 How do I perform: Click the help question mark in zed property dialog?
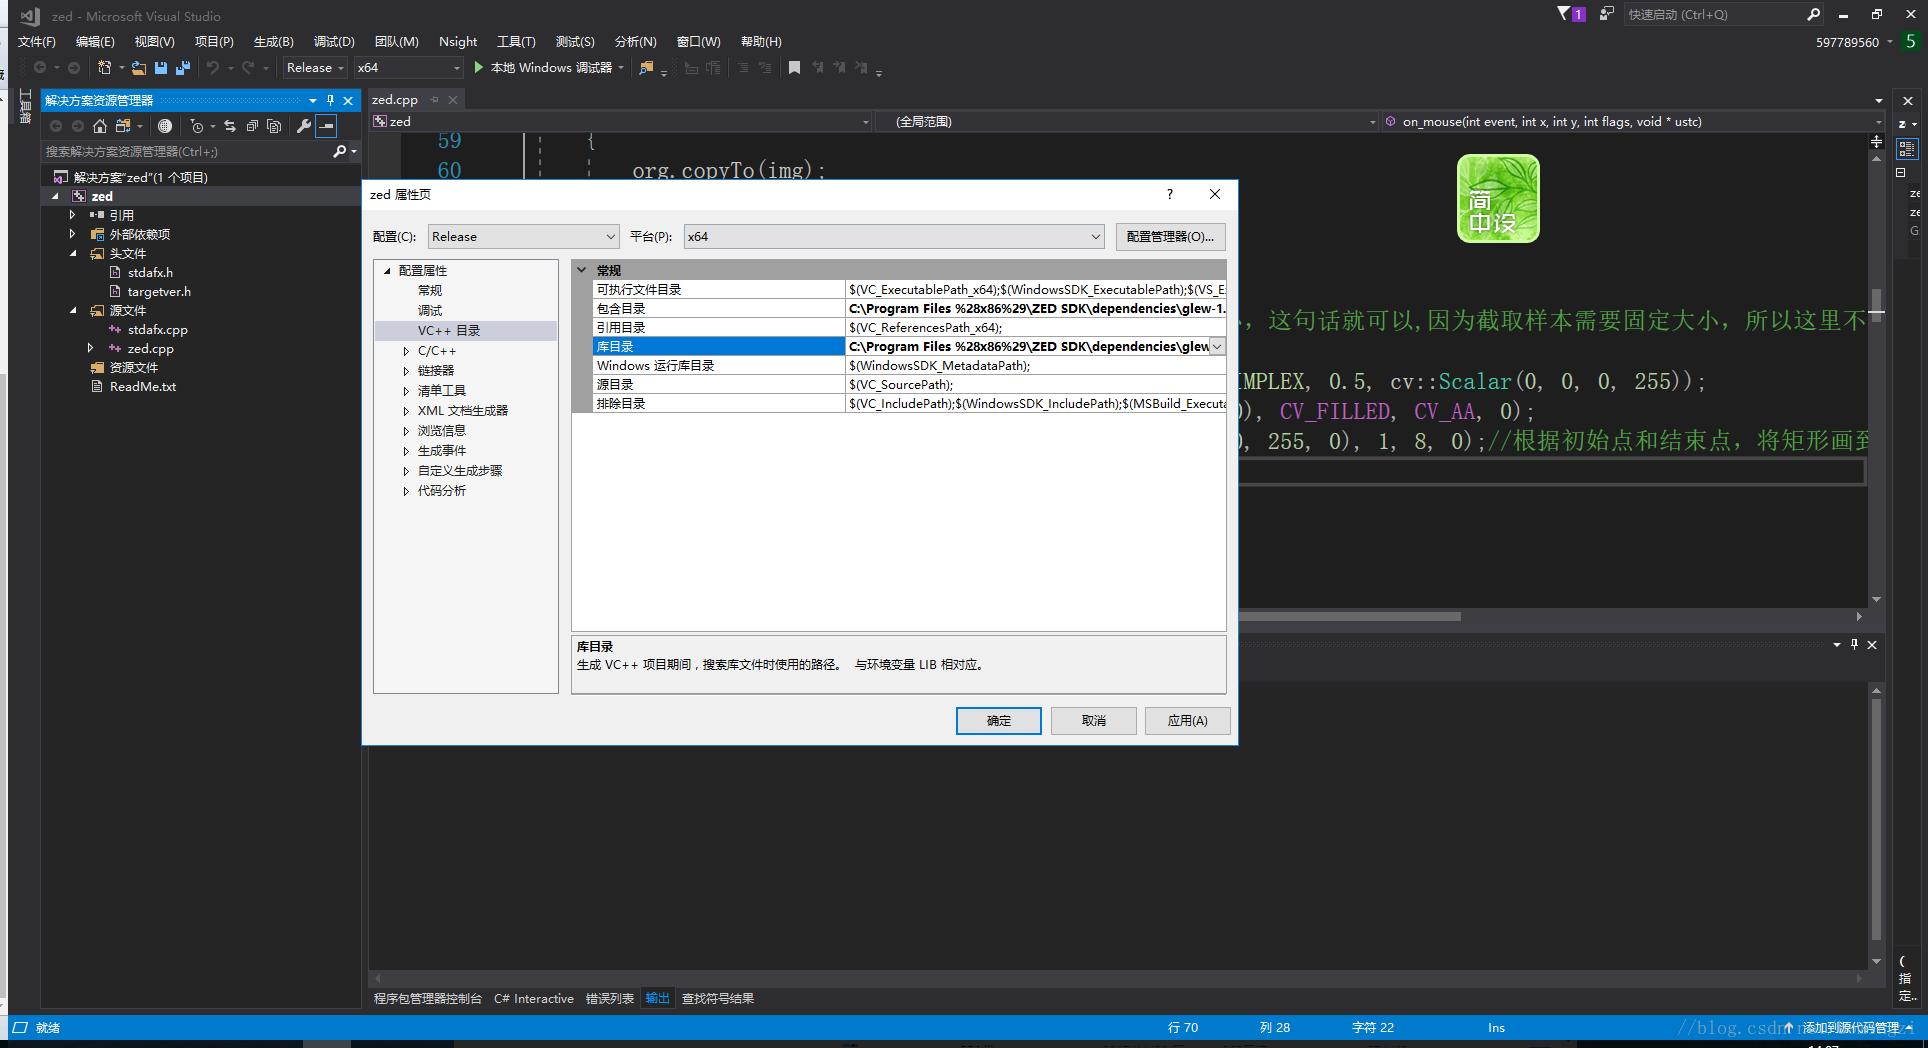click(x=1169, y=194)
